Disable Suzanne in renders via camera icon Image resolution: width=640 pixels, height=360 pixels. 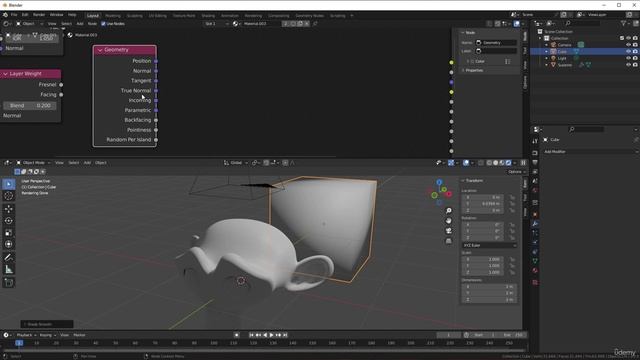[635, 64]
